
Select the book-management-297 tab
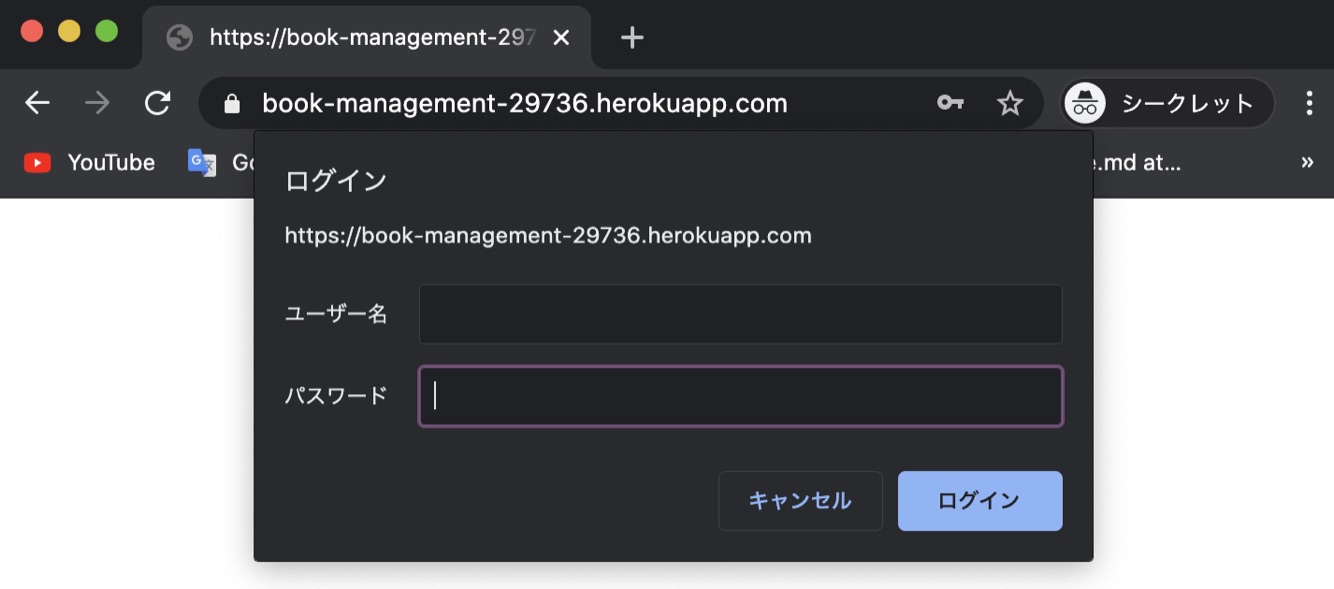pyautogui.click(x=367, y=38)
